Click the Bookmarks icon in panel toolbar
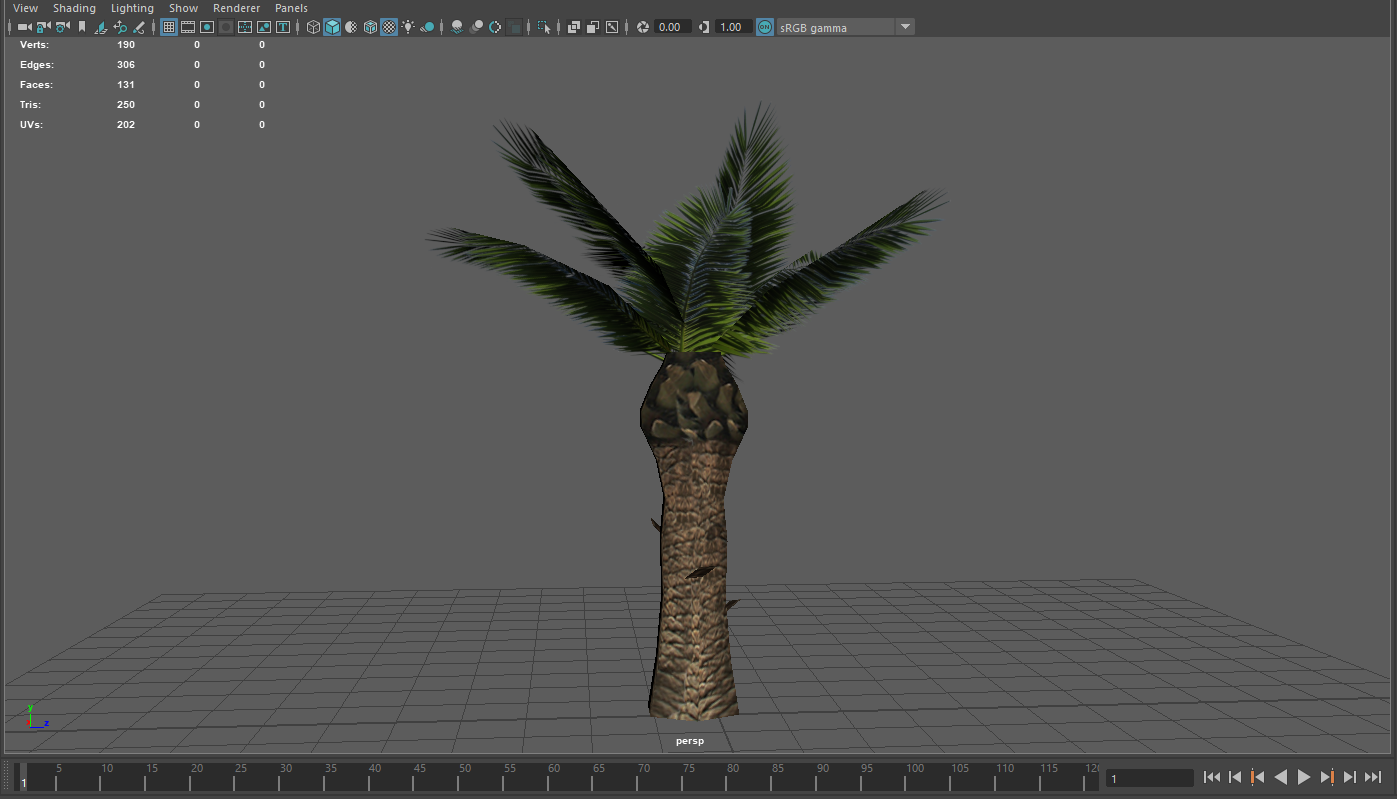The height and width of the screenshot is (799, 1397). (82, 27)
